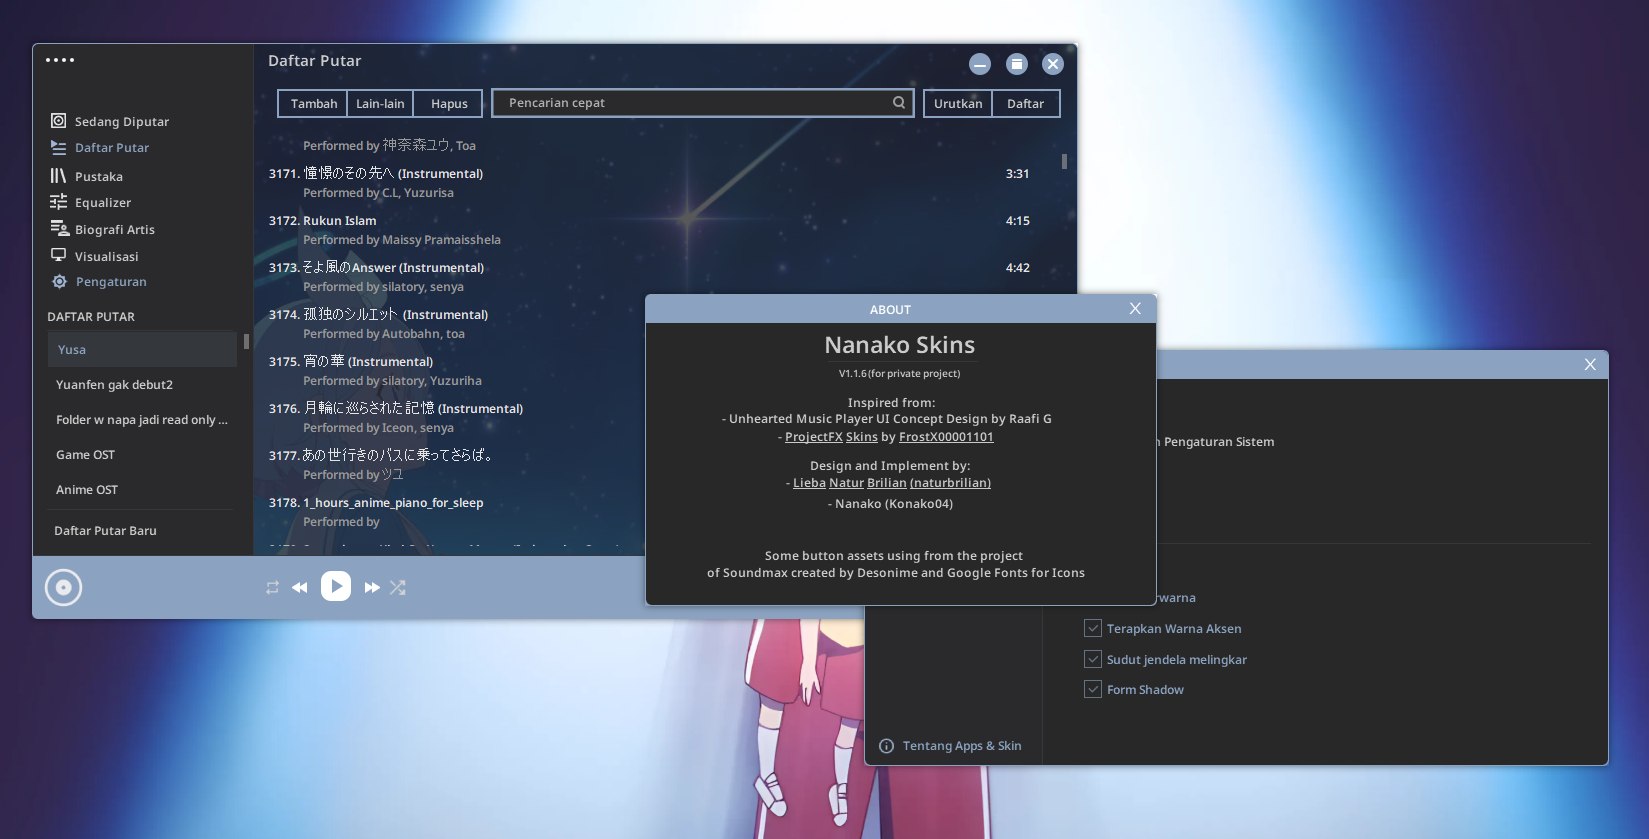Go to previous track icon

(299, 588)
